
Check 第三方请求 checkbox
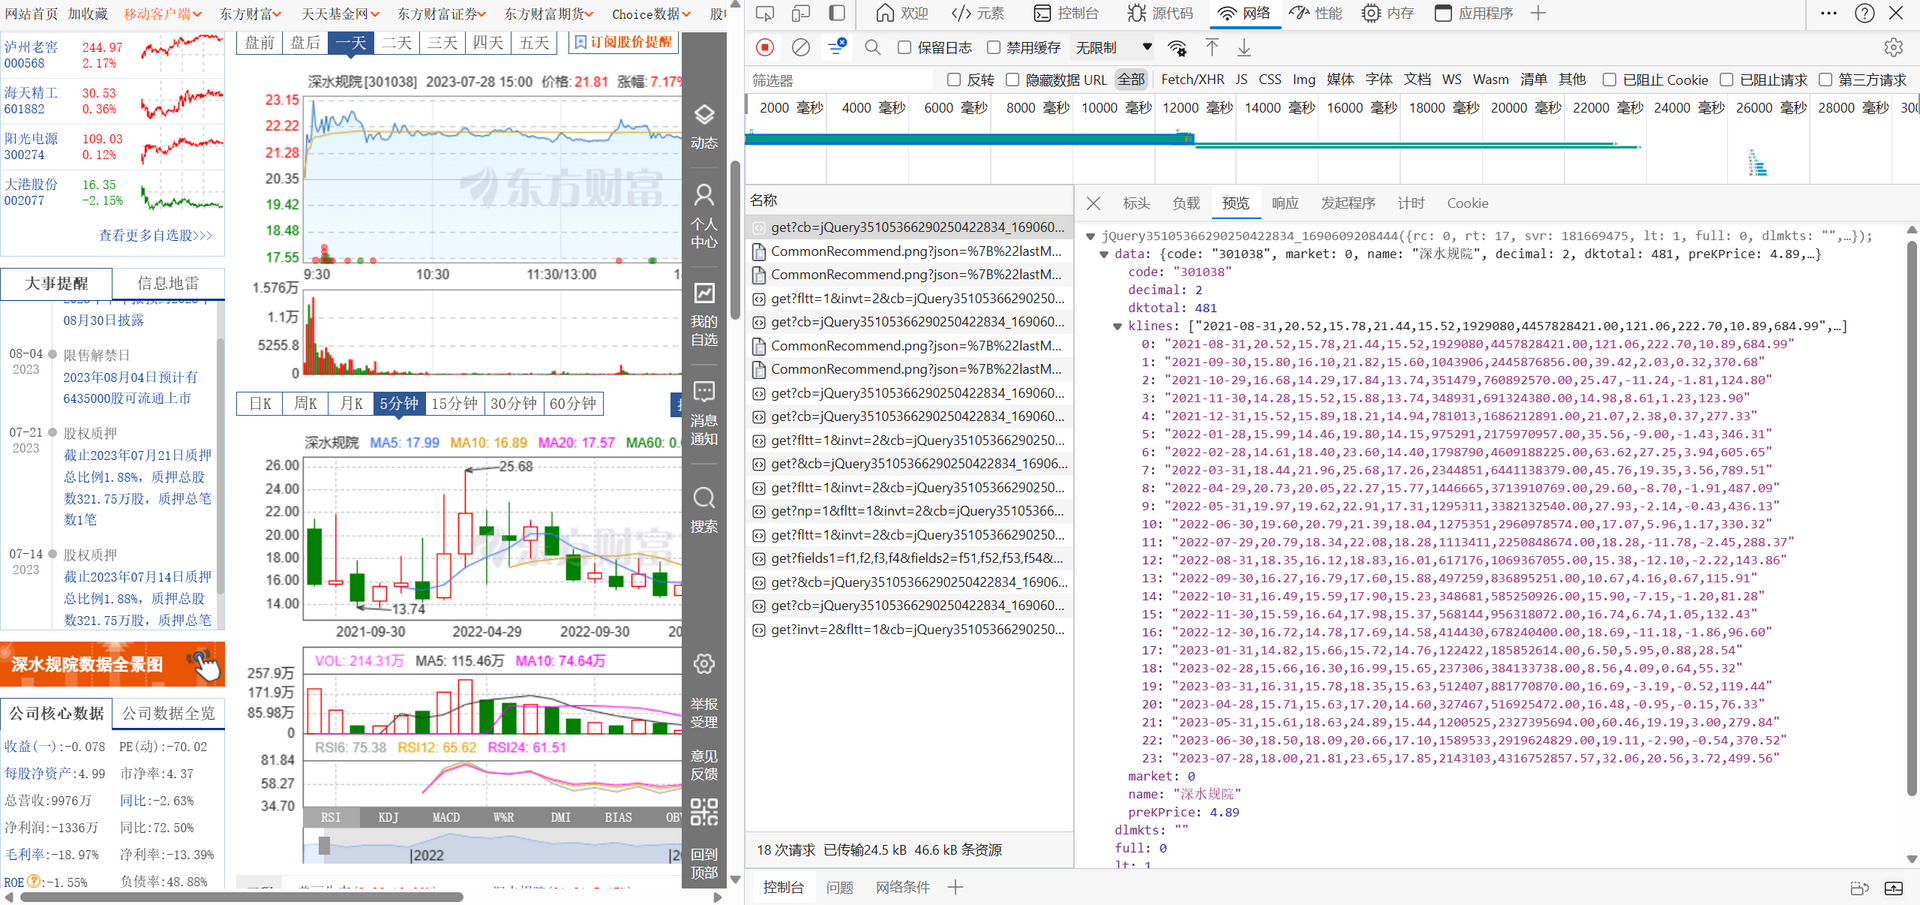pyautogui.click(x=1825, y=79)
